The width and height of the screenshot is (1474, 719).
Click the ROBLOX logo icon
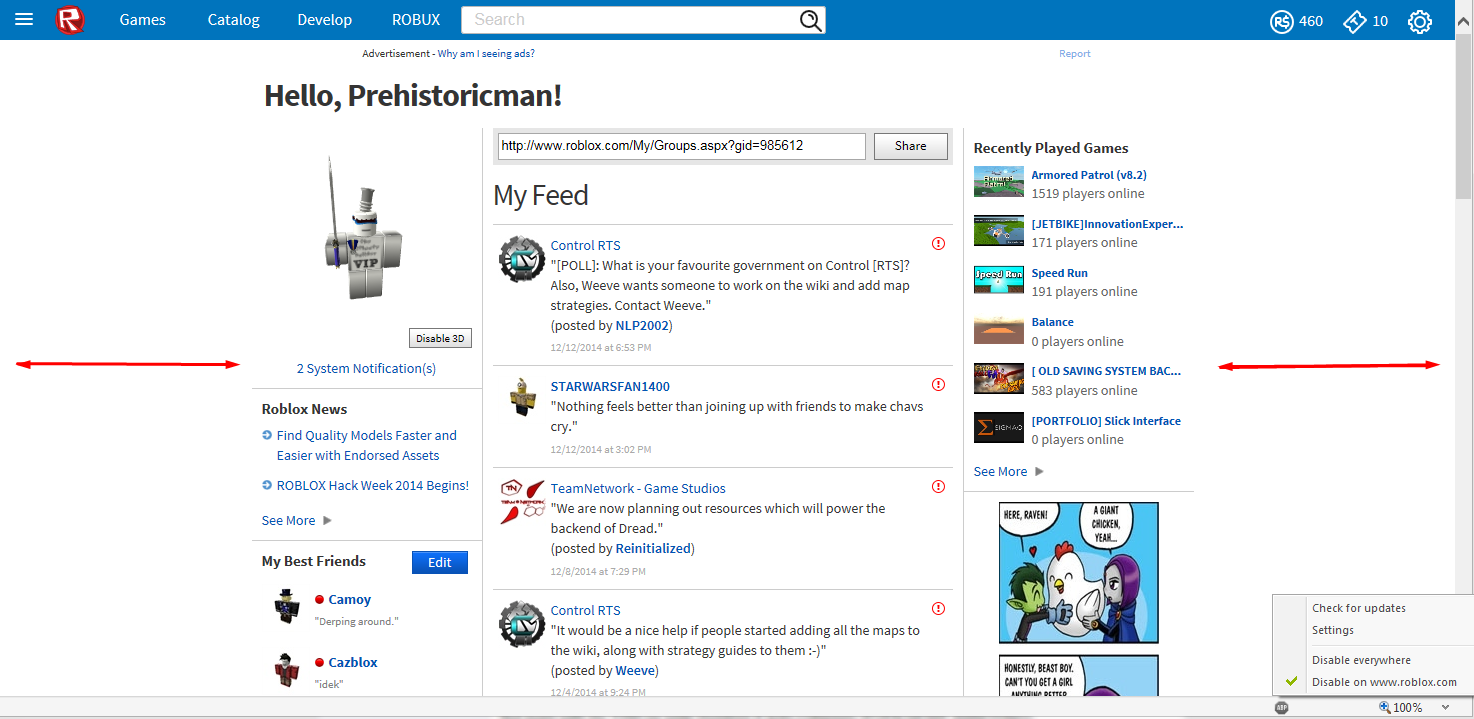(70, 20)
